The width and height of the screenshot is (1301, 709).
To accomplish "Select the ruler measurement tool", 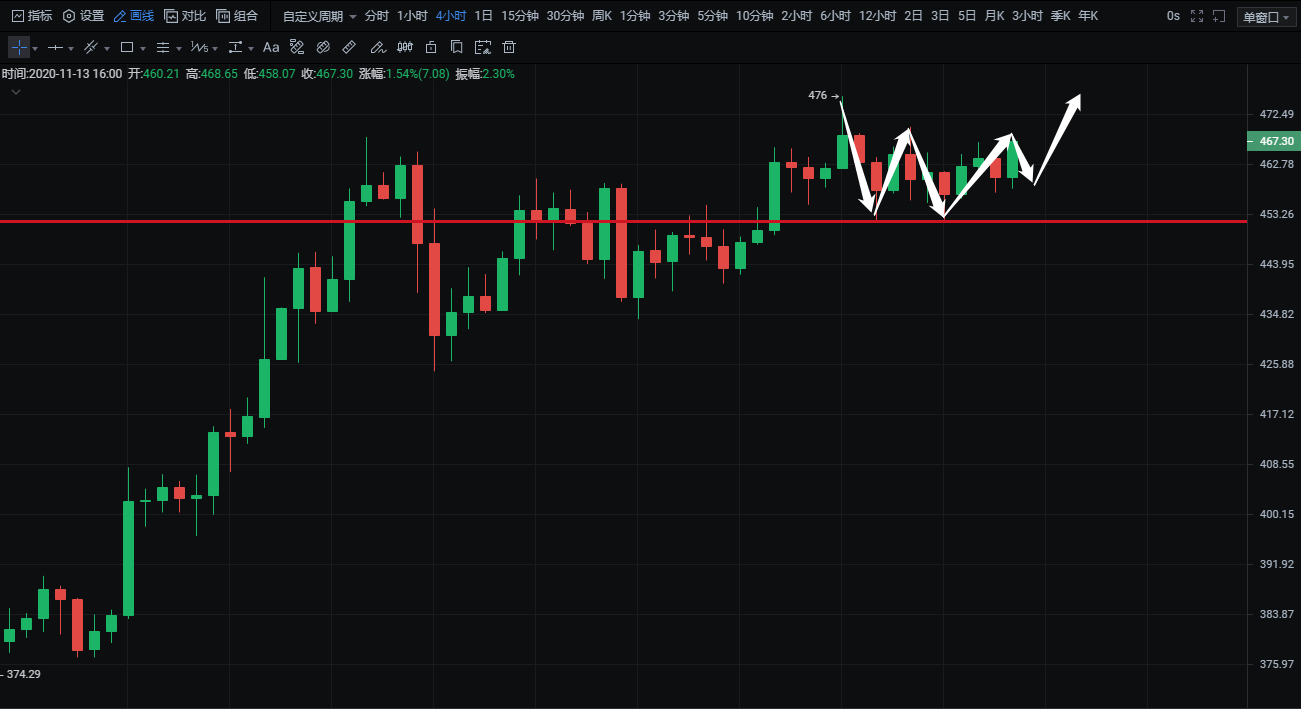I will coord(349,47).
